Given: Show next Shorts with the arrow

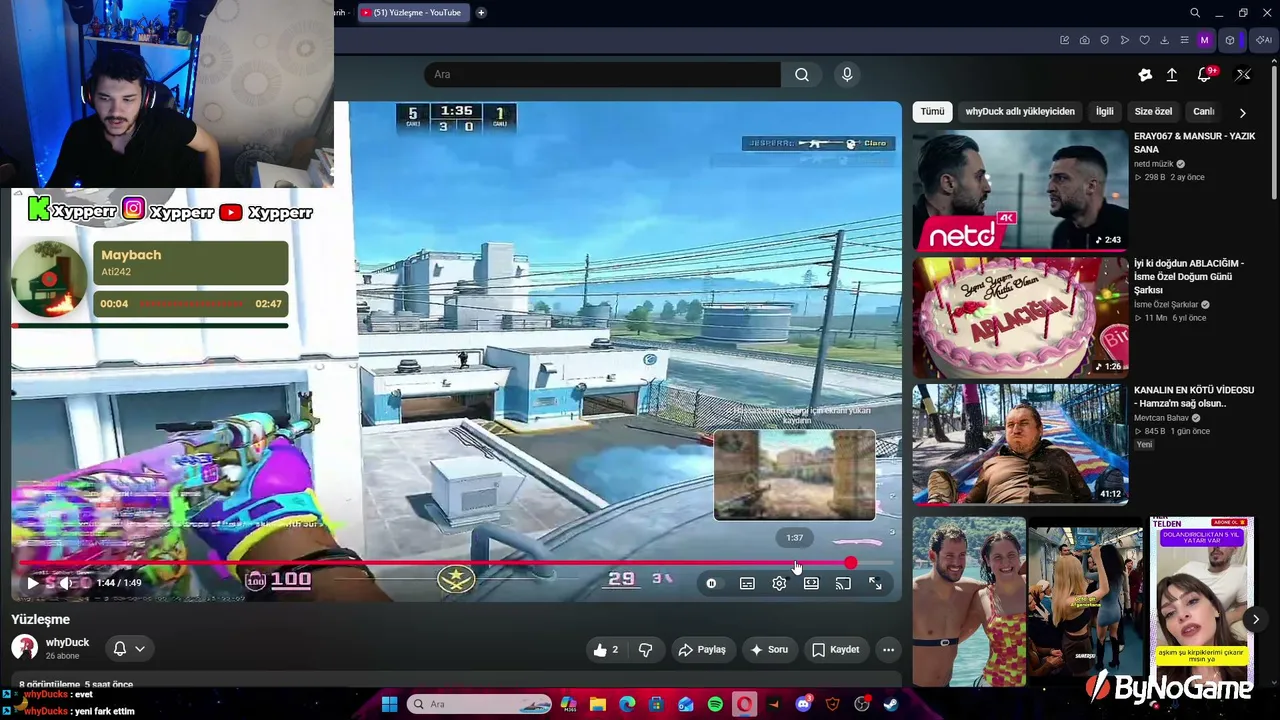Looking at the screenshot, I should 1255,620.
